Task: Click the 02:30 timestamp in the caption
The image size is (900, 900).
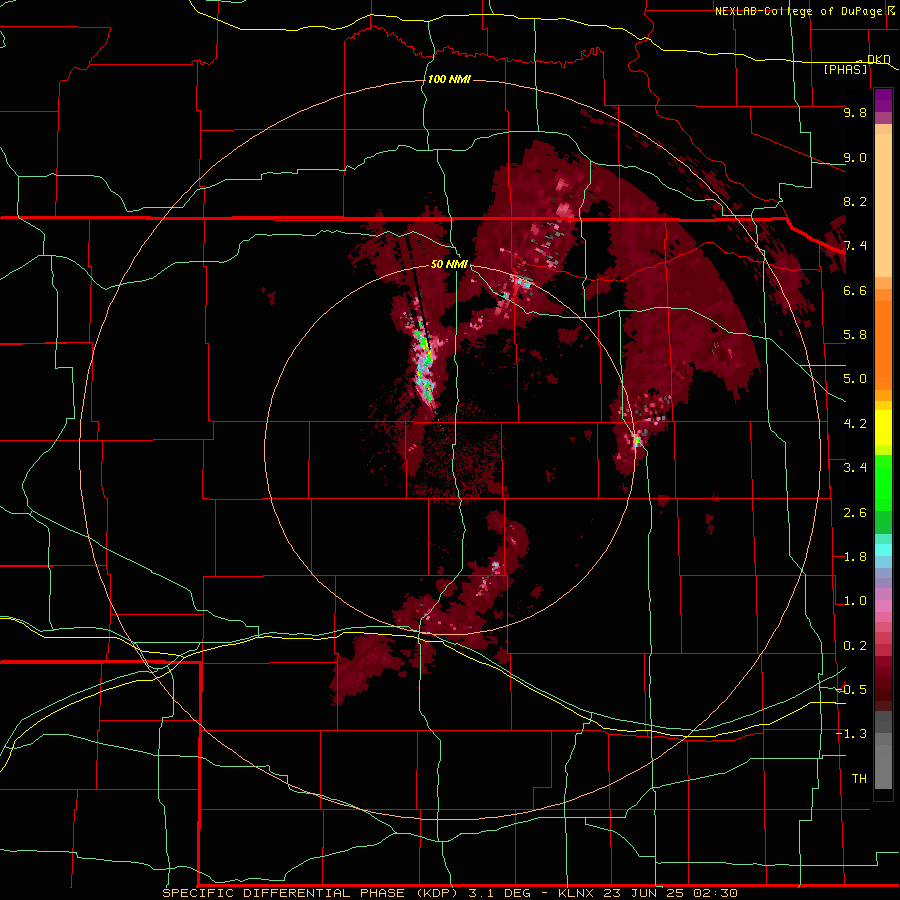Action: pyautogui.click(x=715, y=893)
